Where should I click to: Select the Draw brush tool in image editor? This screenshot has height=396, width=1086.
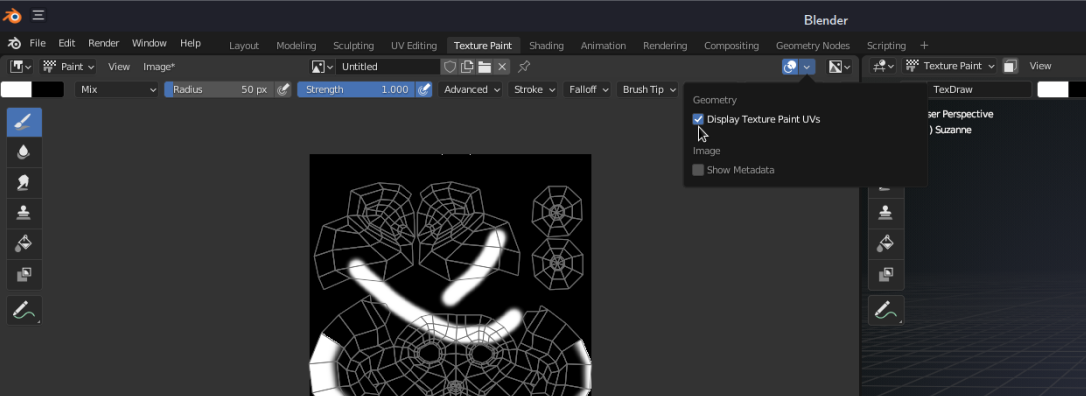tap(24, 123)
